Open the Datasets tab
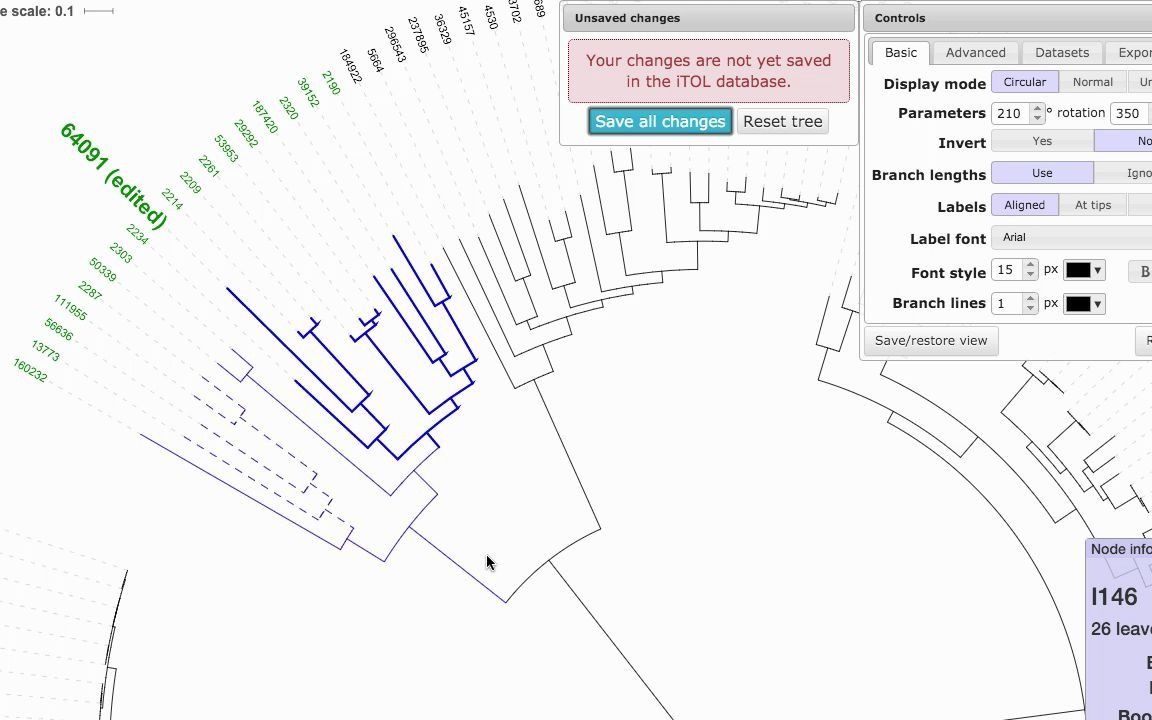The image size is (1152, 720). [x=1062, y=52]
